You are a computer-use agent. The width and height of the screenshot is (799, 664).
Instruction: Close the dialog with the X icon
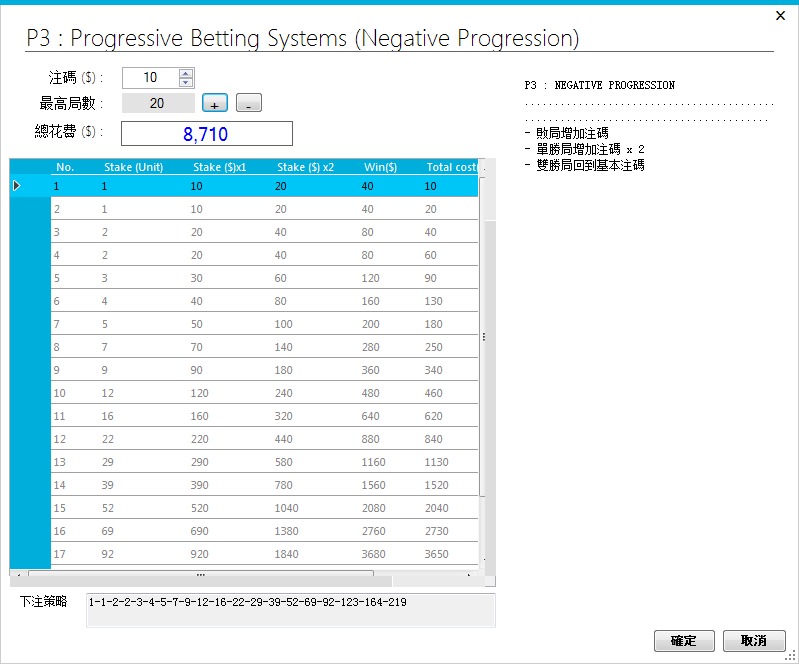pyautogui.click(x=780, y=16)
